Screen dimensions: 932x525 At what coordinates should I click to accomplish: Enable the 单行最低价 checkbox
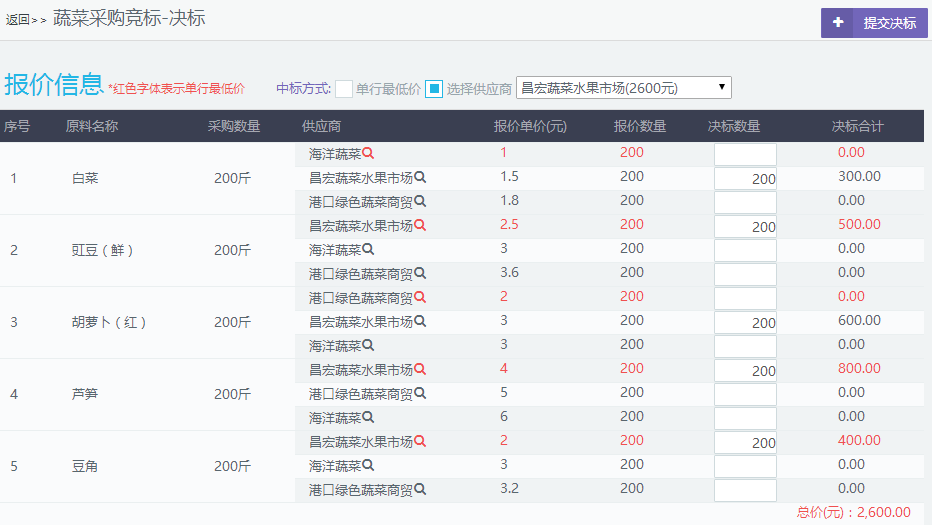pos(344,89)
